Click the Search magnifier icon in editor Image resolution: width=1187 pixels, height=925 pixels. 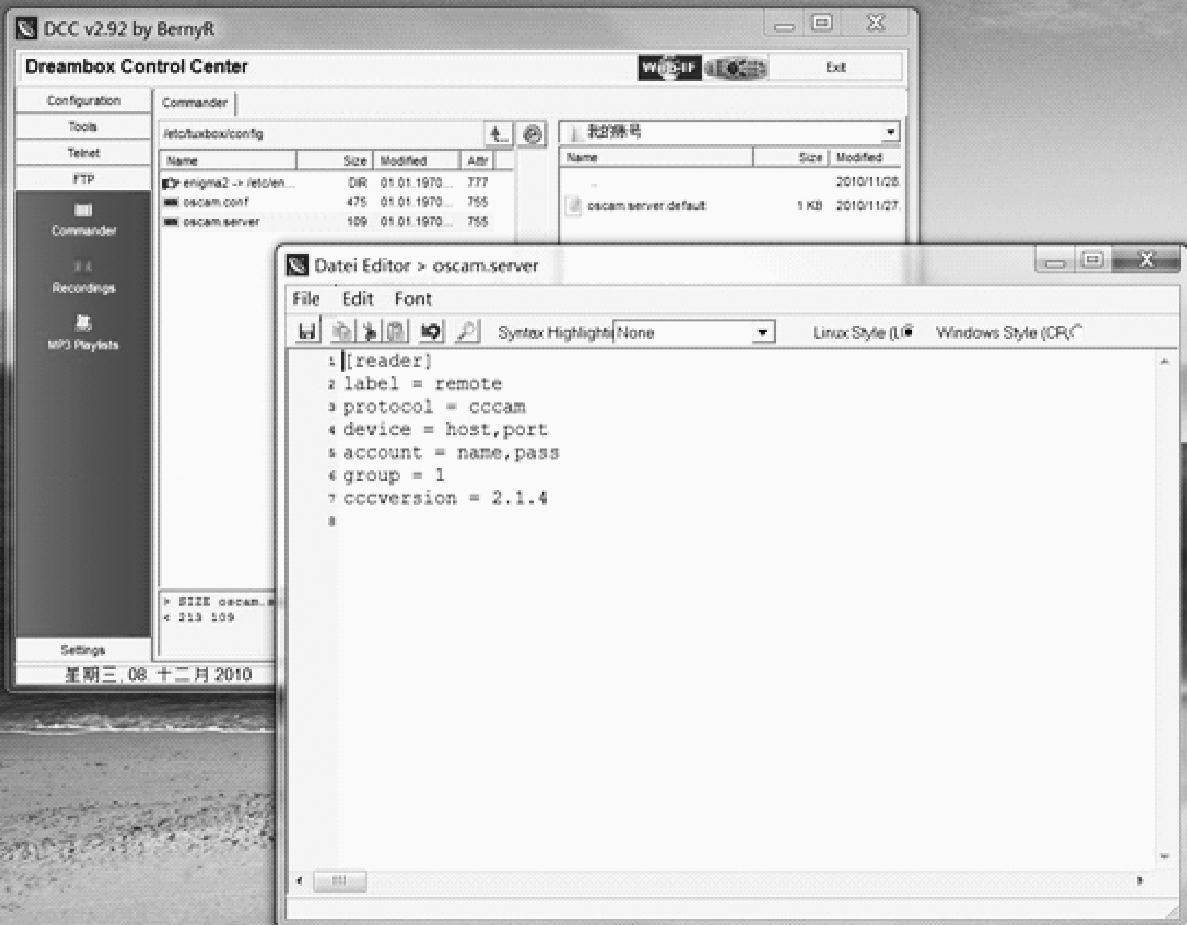468,333
